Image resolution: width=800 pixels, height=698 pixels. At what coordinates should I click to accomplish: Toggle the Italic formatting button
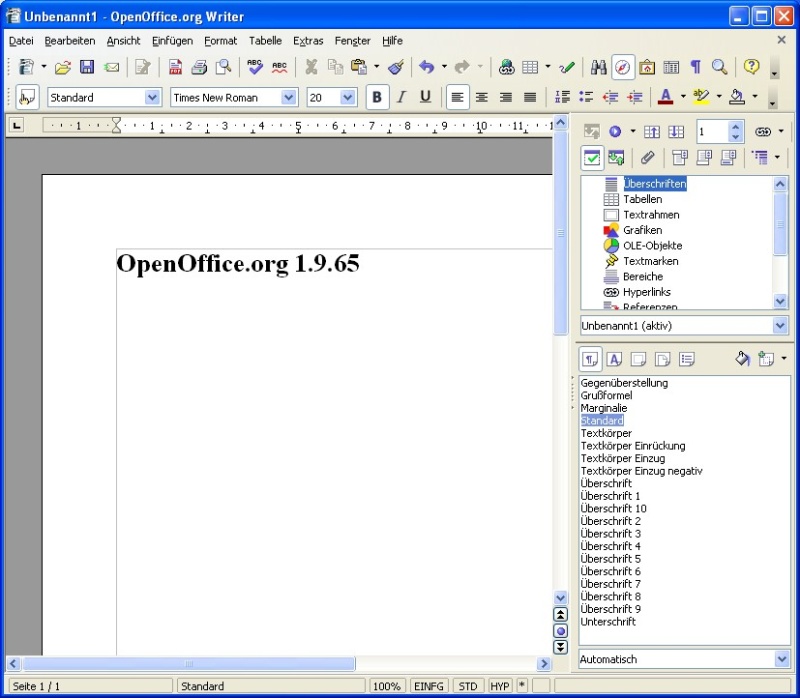tap(401, 97)
